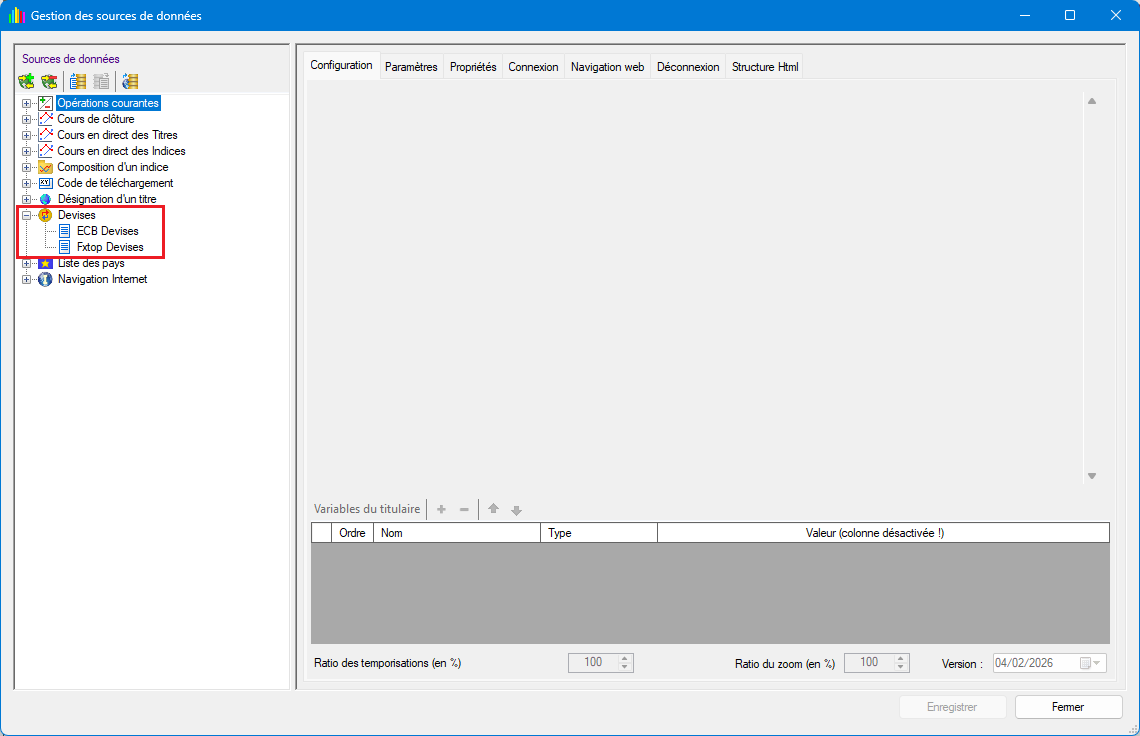The image size is (1140, 736).
Task: Select Fxtop Devises in the tree
Action: tap(110, 247)
